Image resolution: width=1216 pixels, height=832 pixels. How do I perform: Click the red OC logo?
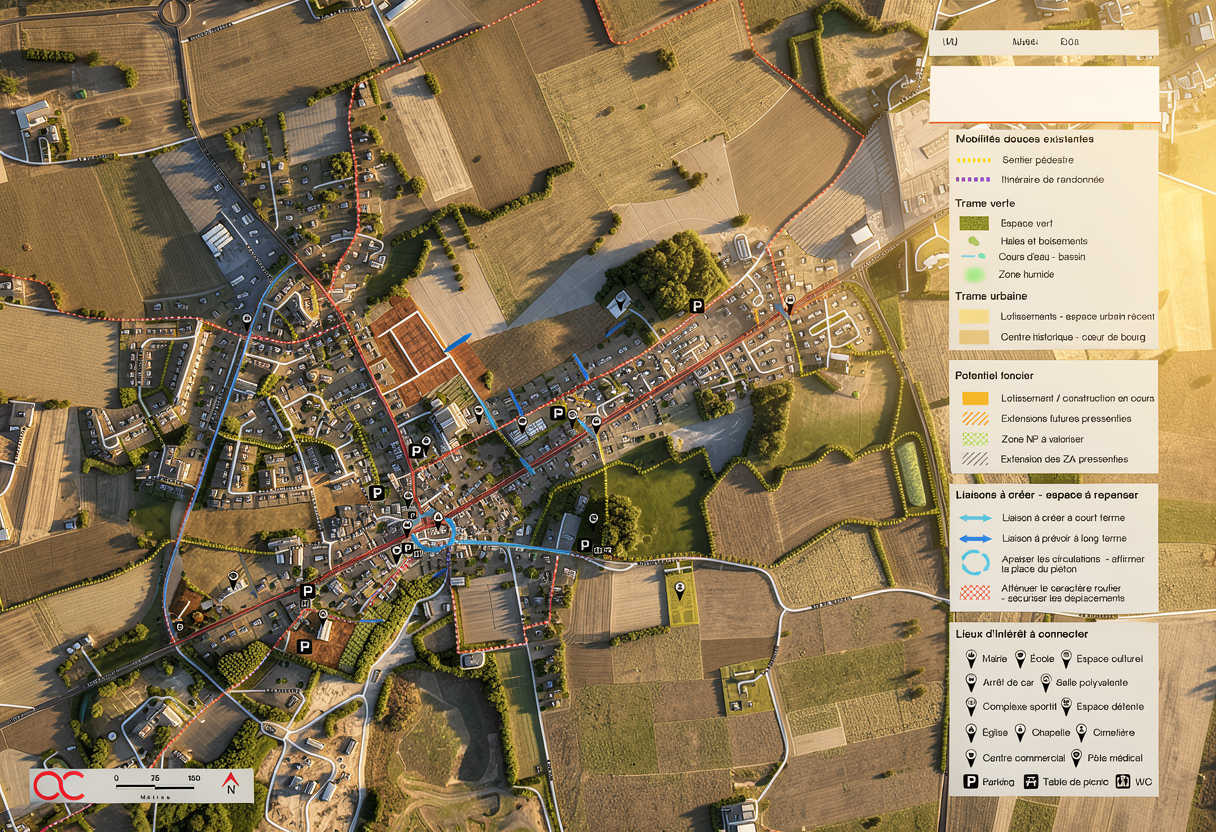click(x=59, y=785)
